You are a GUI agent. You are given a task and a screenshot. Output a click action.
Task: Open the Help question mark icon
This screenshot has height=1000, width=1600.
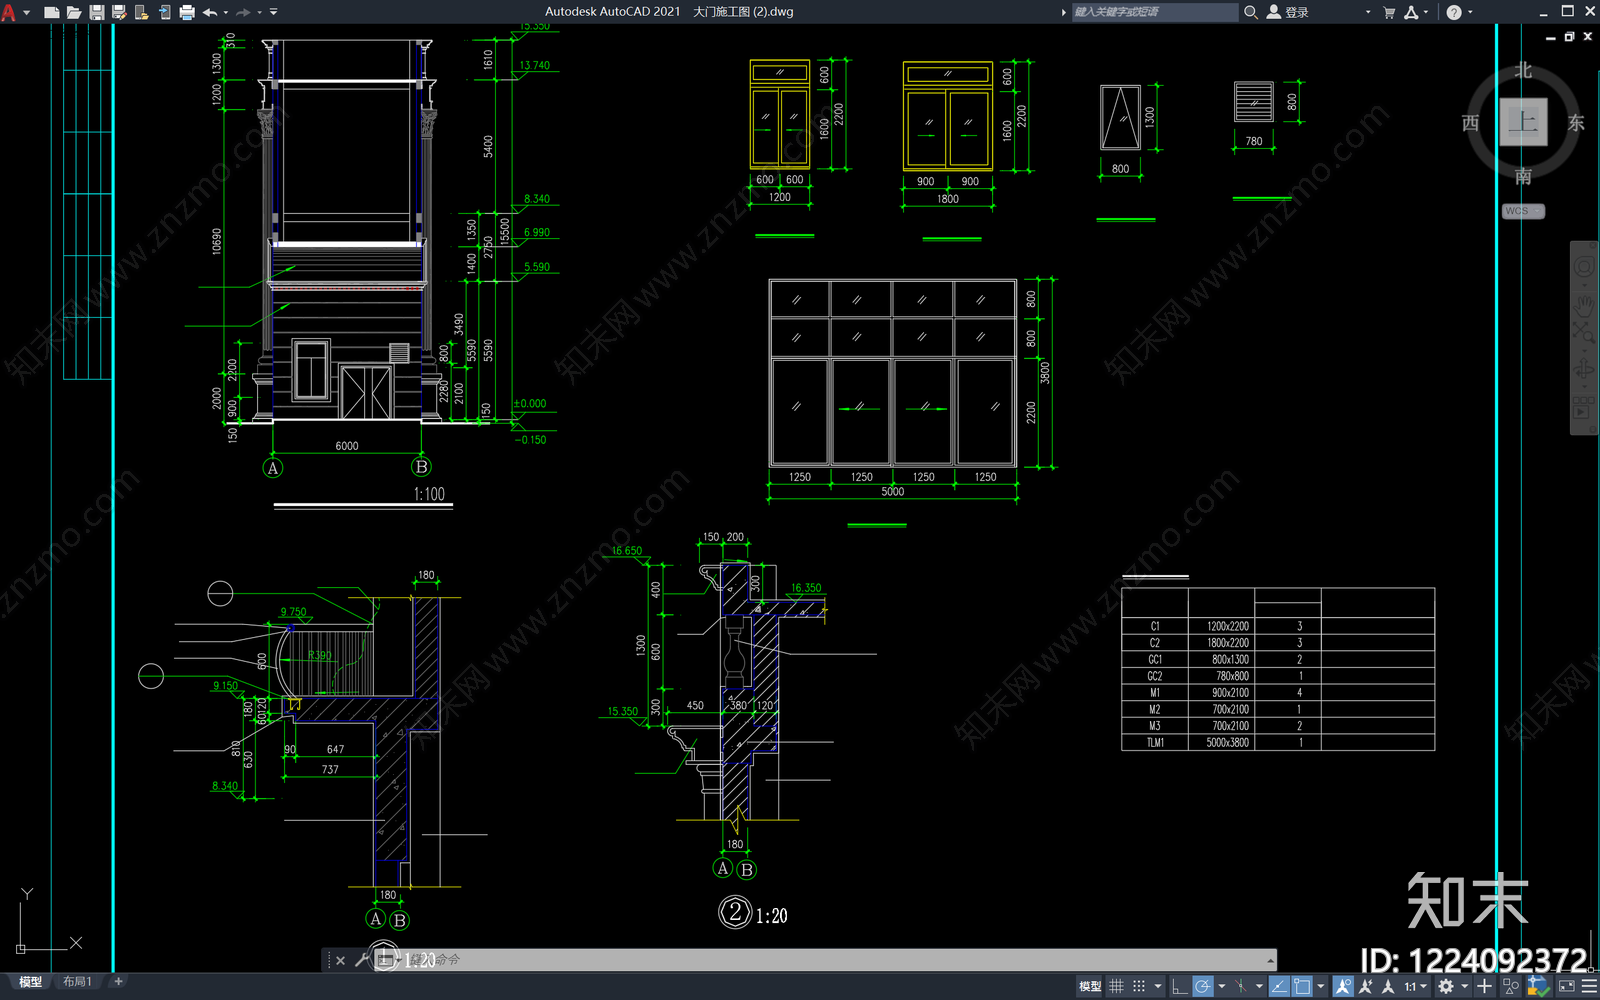click(1454, 12)
